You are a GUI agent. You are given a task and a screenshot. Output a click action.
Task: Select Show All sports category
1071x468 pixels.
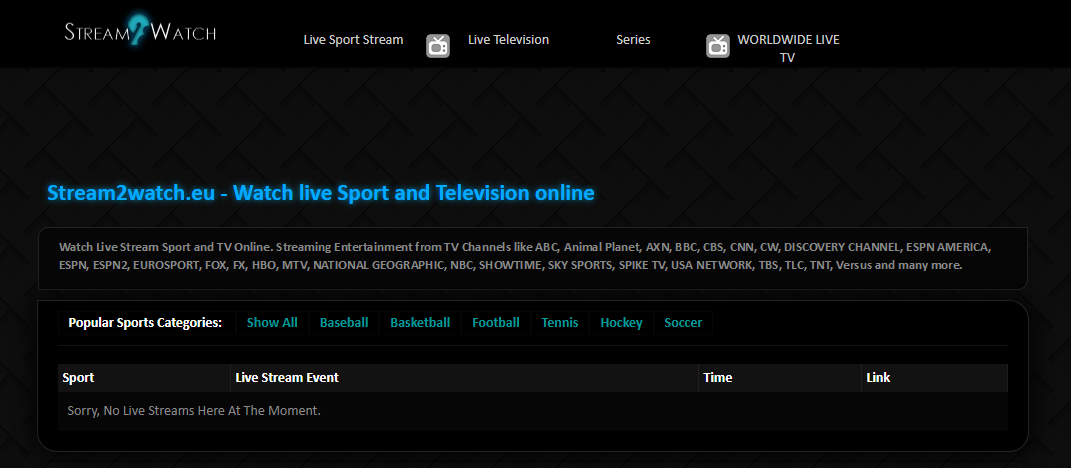tap(272, 323)
